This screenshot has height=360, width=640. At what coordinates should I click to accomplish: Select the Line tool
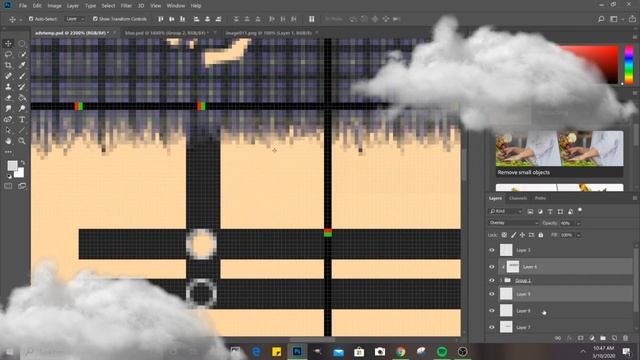tap(22, 131)
